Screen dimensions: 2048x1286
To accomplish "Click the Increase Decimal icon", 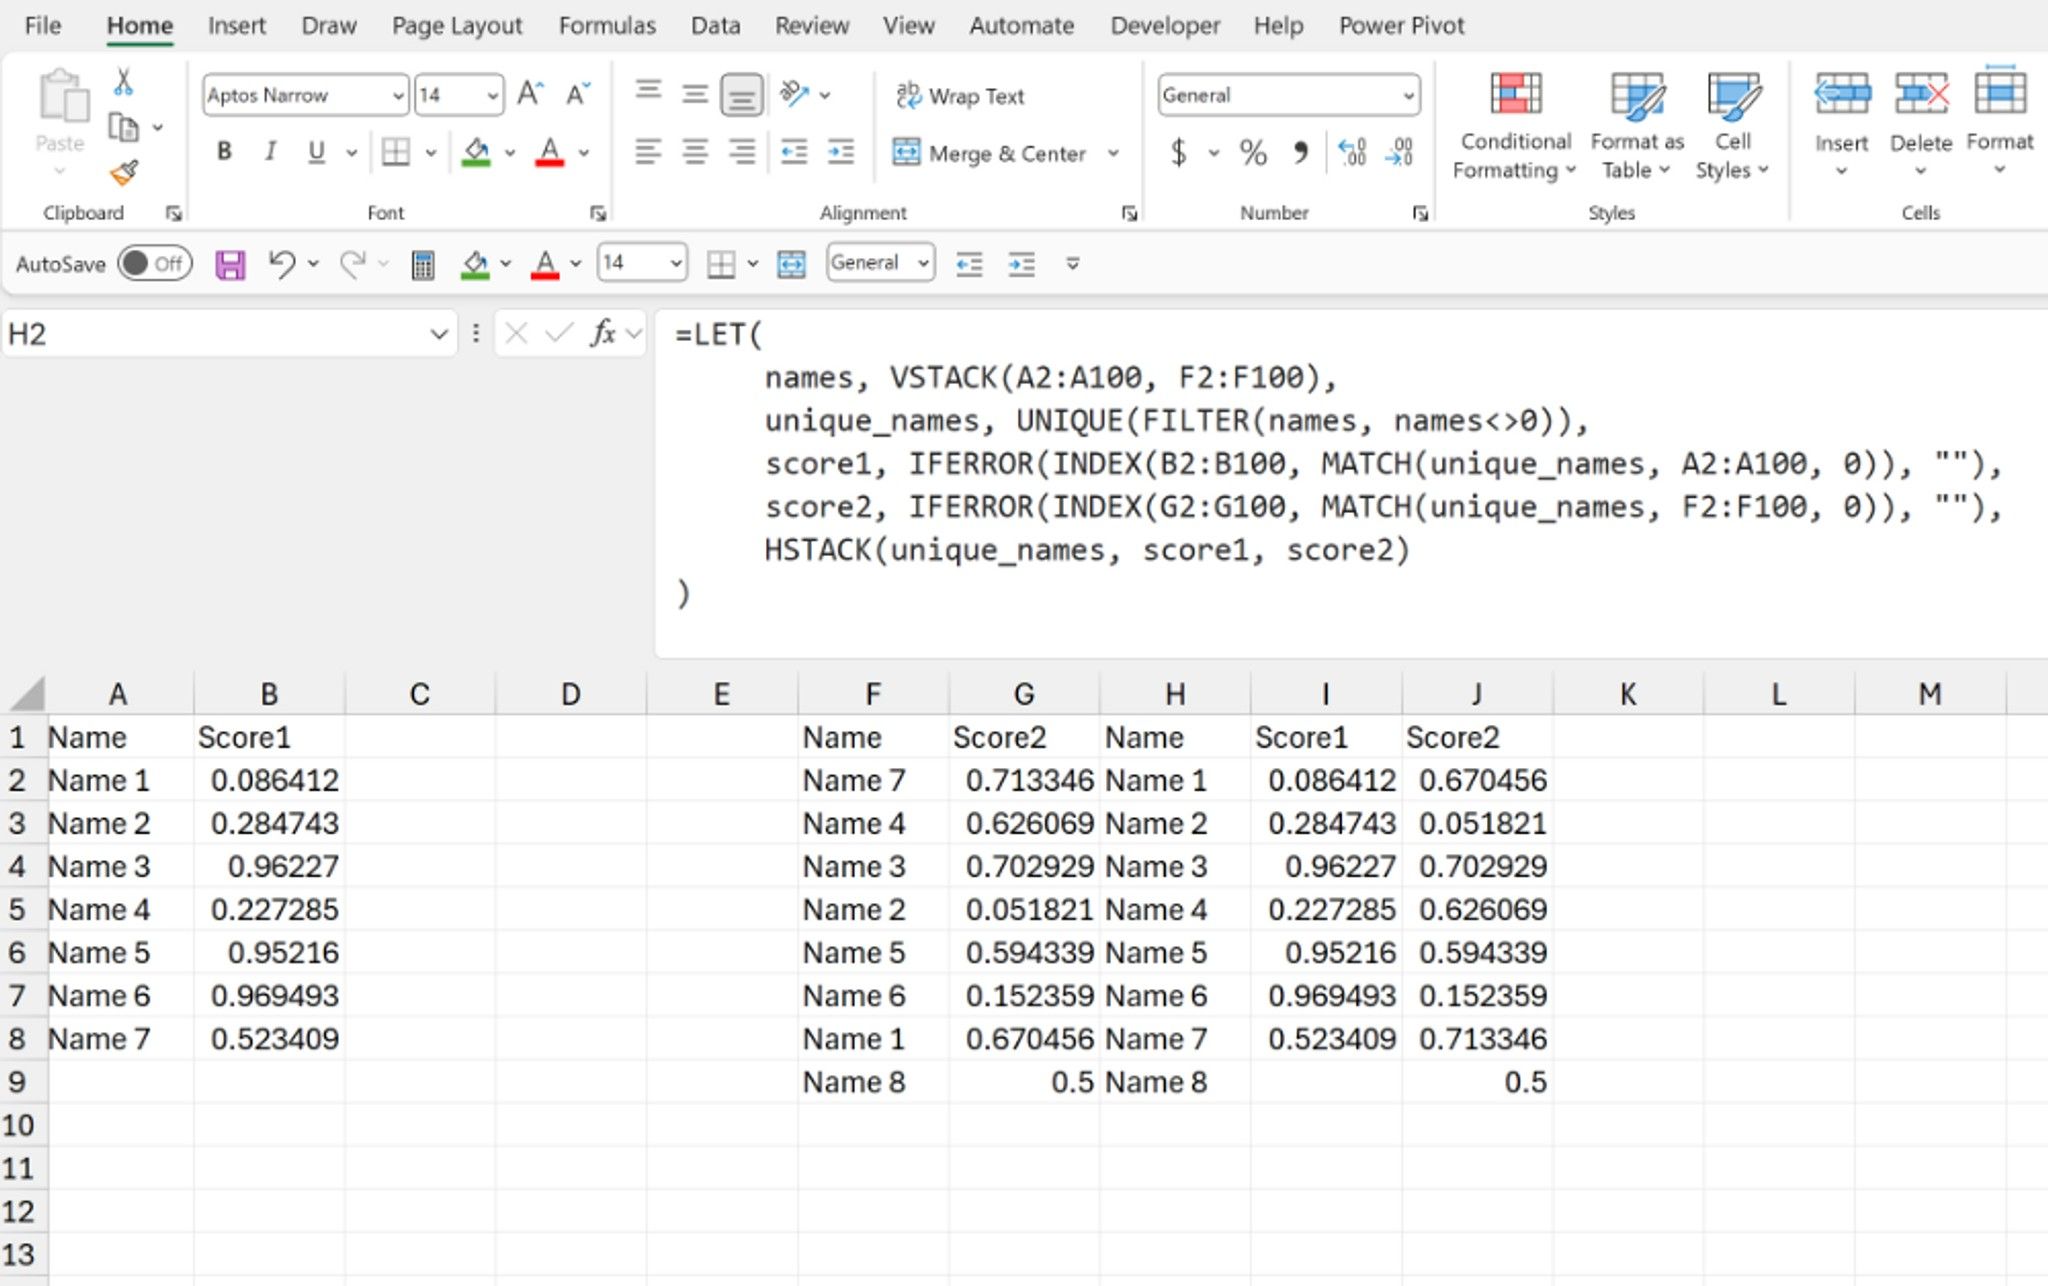I will pos(1351,152).
